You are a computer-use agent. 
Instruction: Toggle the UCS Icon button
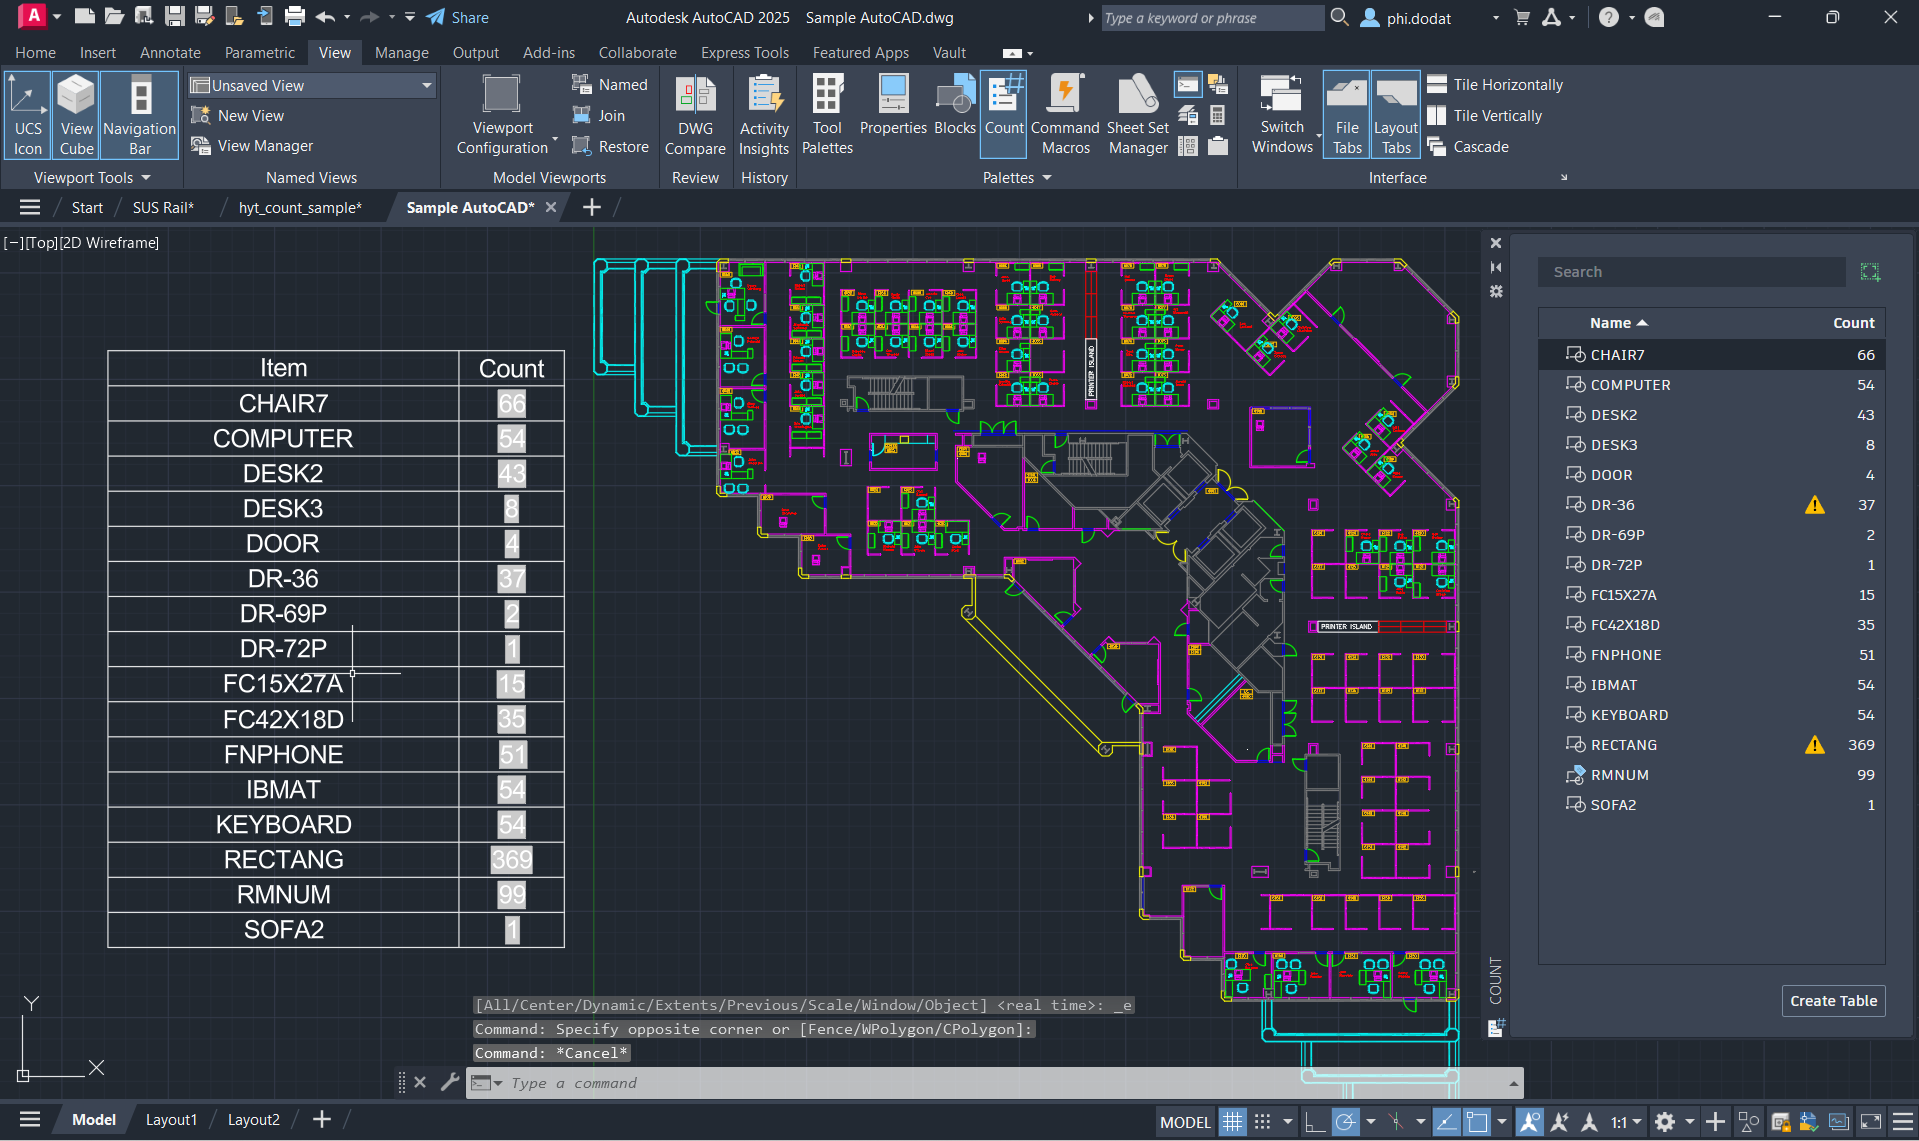(28, 115)
